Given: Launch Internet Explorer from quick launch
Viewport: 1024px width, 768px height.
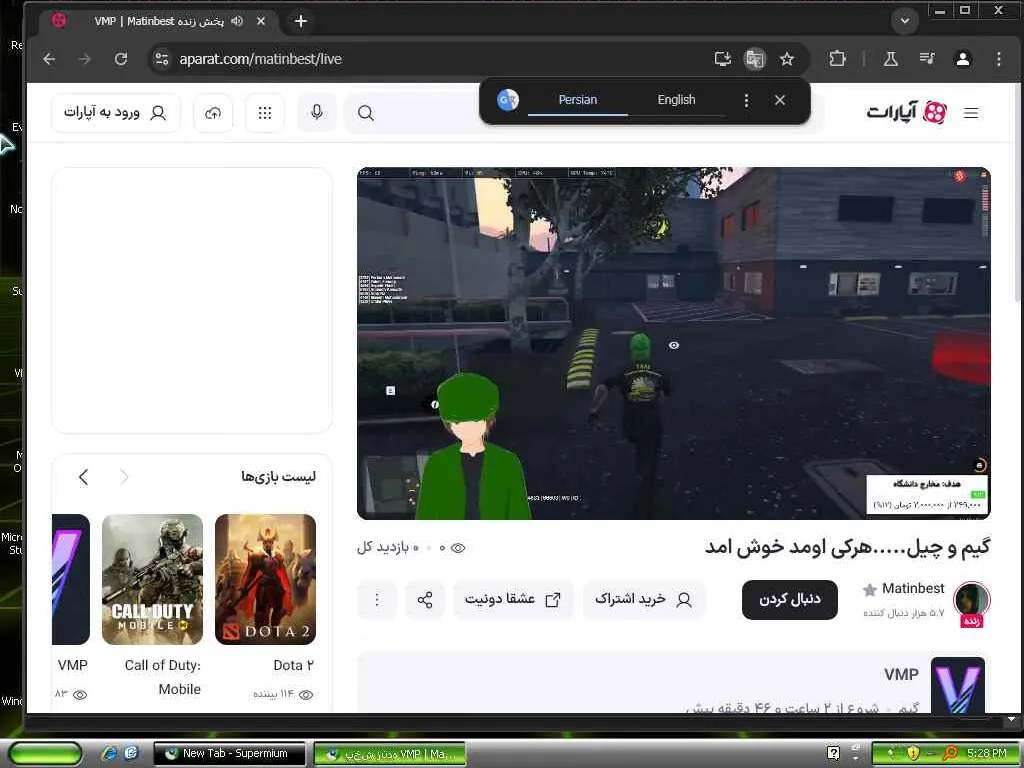Looking at the screenshot, I should (110, 753).
